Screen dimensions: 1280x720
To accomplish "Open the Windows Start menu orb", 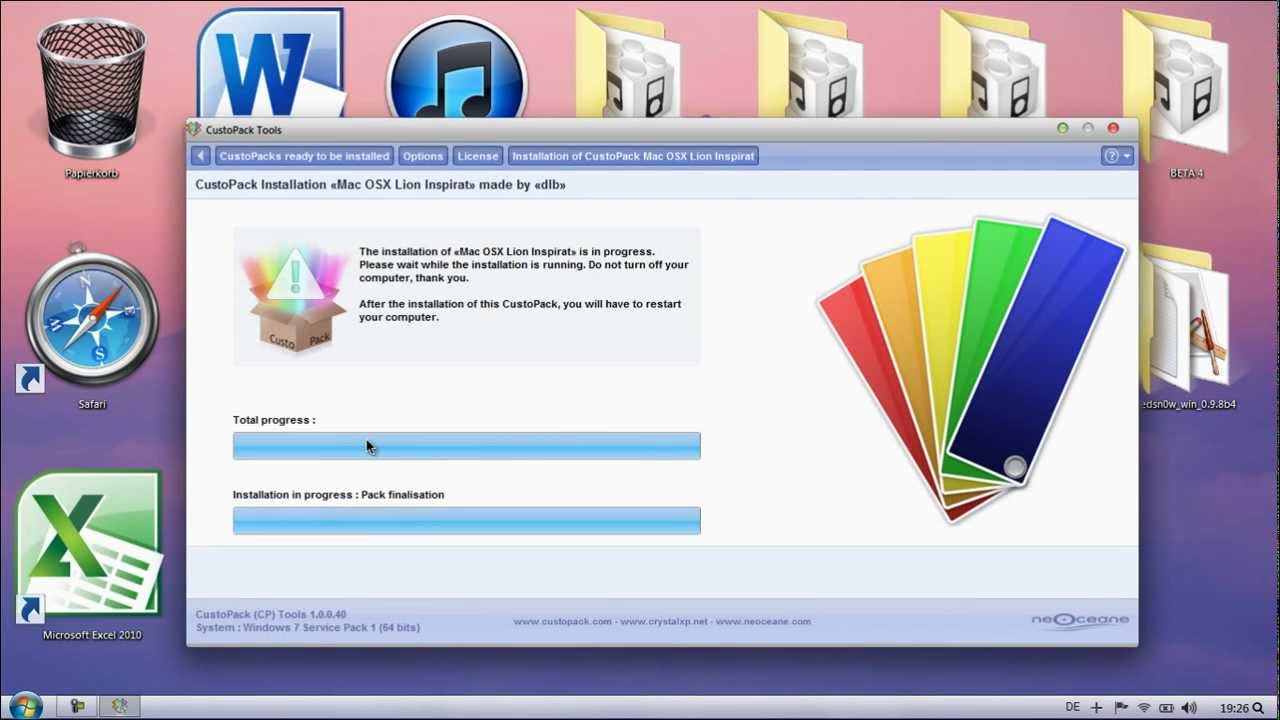I will (x=25, y=705).
